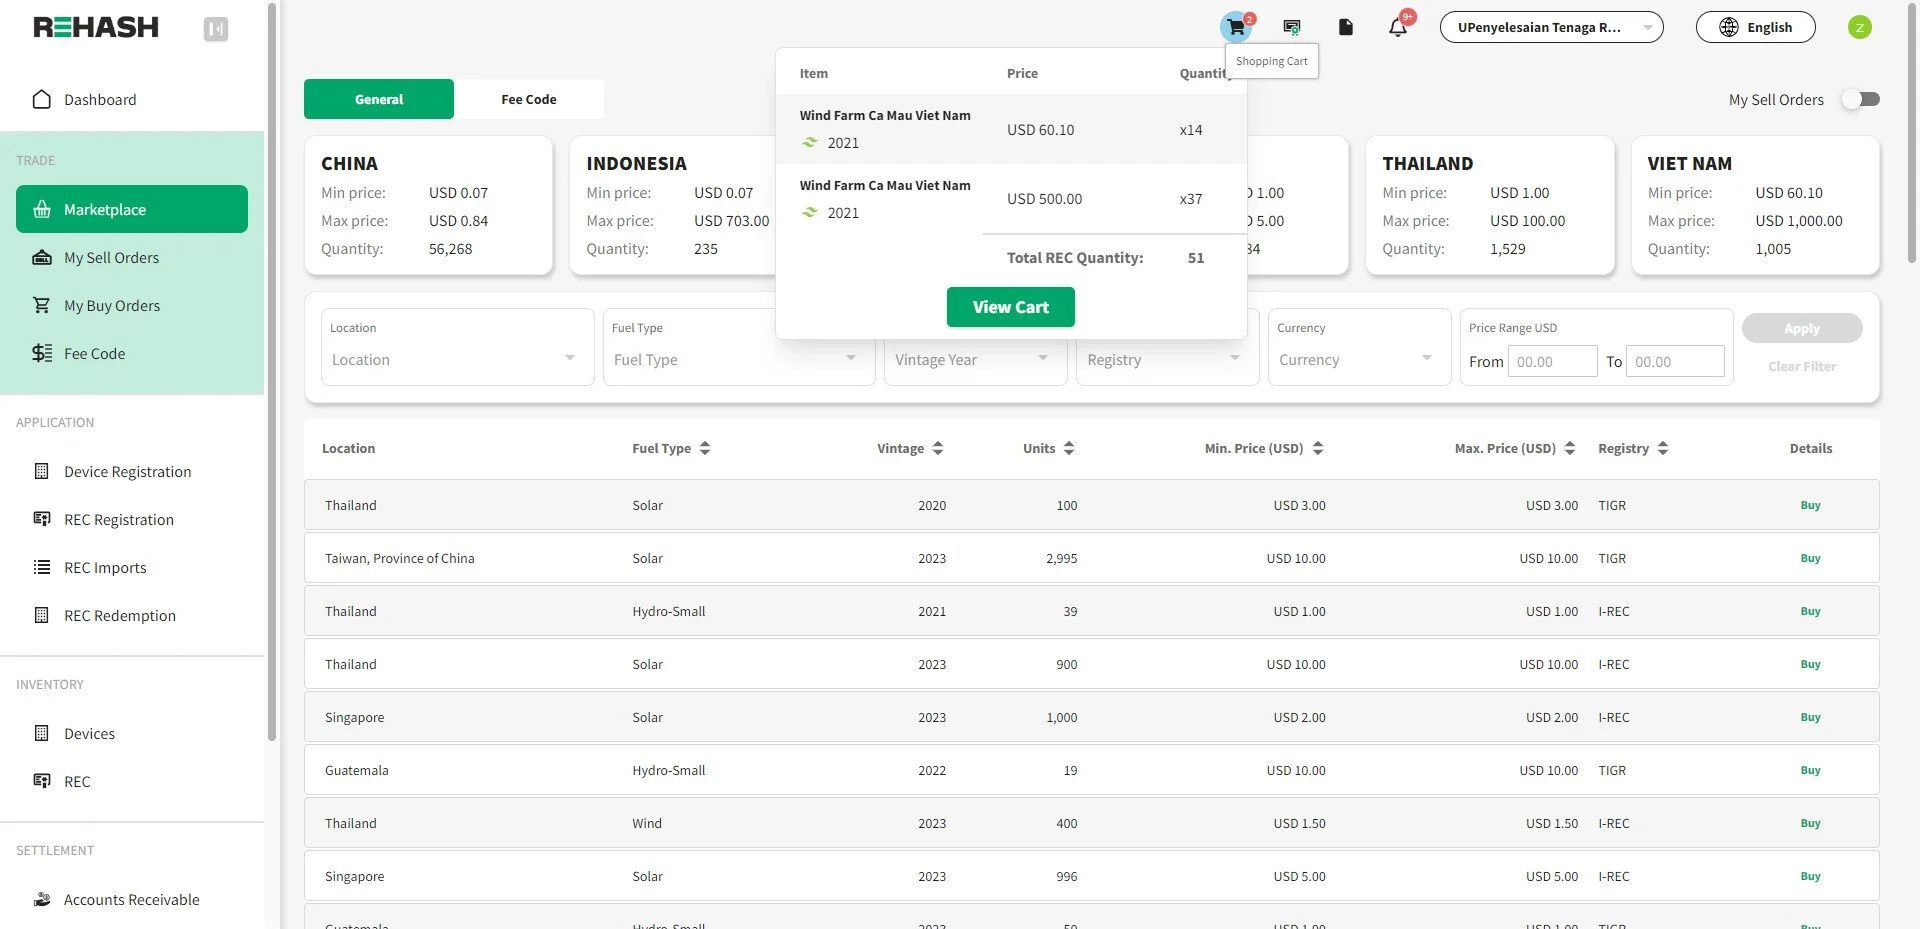Sort by Min. Price (USD) arrows
Image resolution: width=1920 pixels, height=929 pixels.
coord(1318,448)
